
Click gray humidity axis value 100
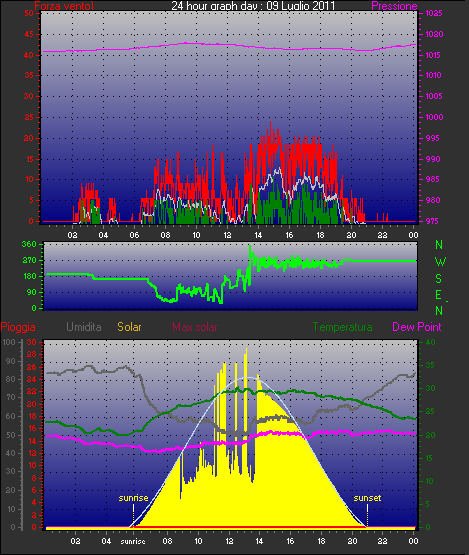9,342
